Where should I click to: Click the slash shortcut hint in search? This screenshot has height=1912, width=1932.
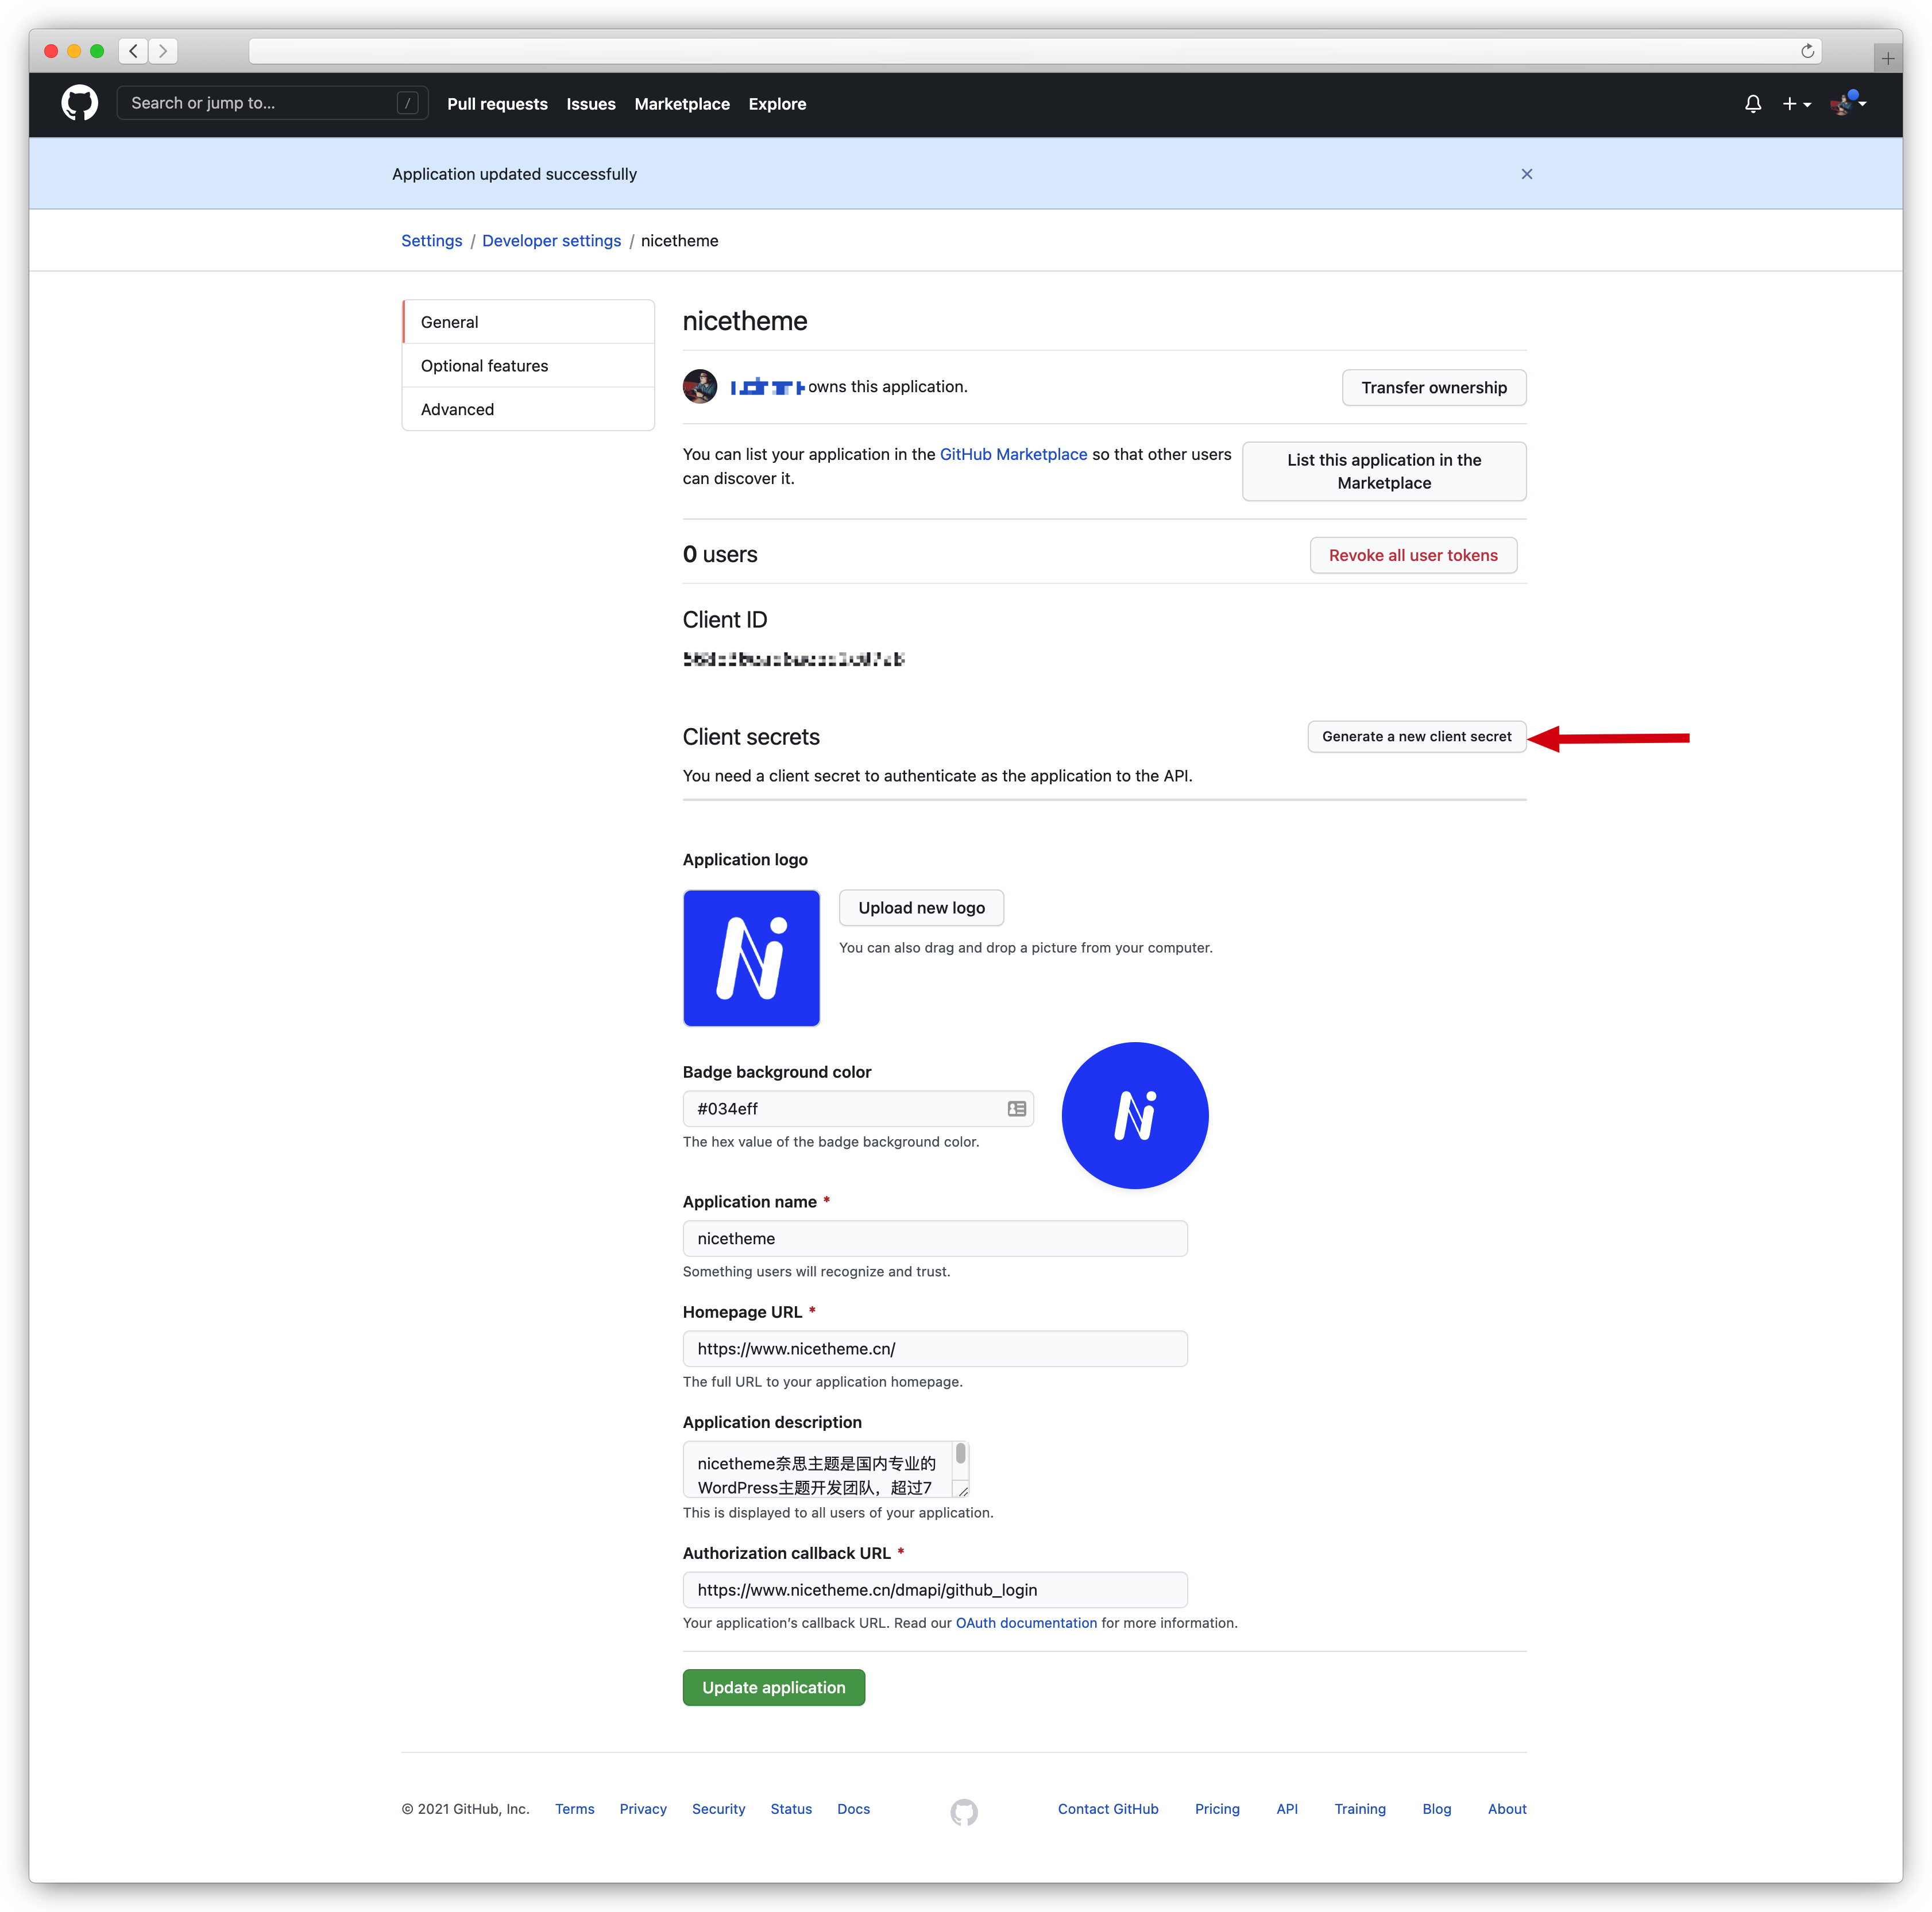tap(407, 103)
